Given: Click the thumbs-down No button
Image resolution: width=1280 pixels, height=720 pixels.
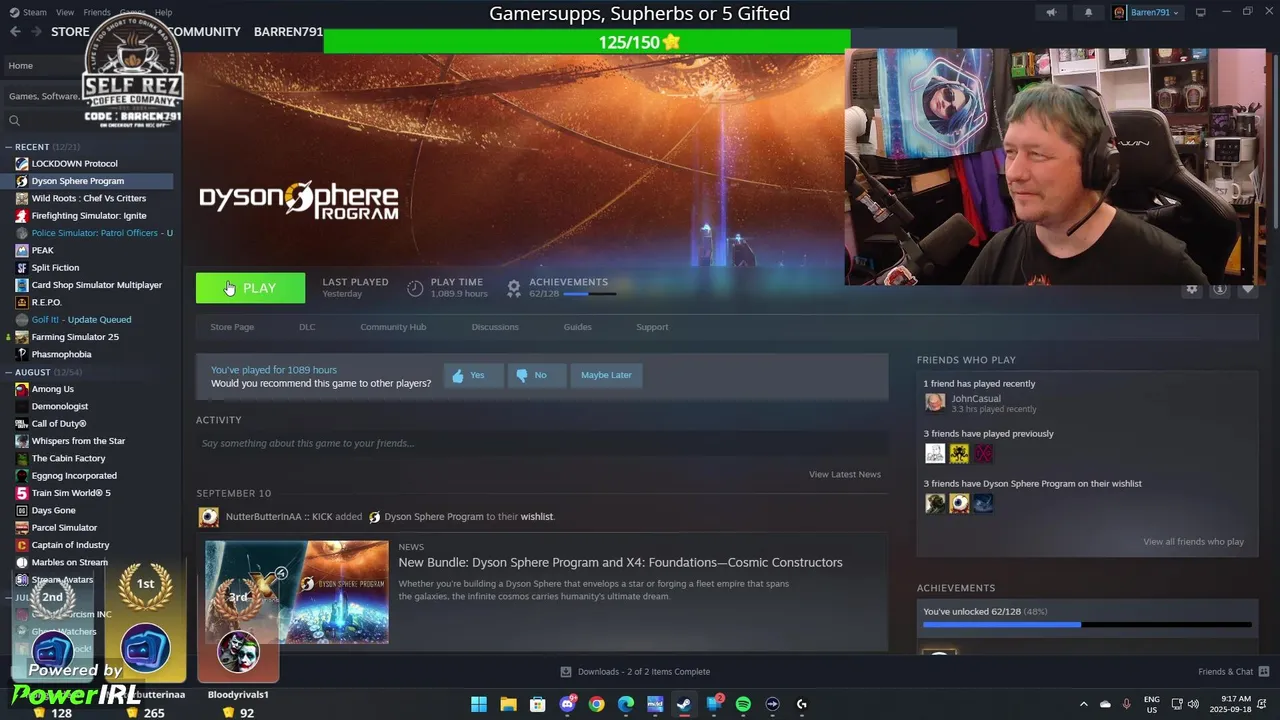Looking at the screenshot, I should pyautogui.click(x=535, y=375).
